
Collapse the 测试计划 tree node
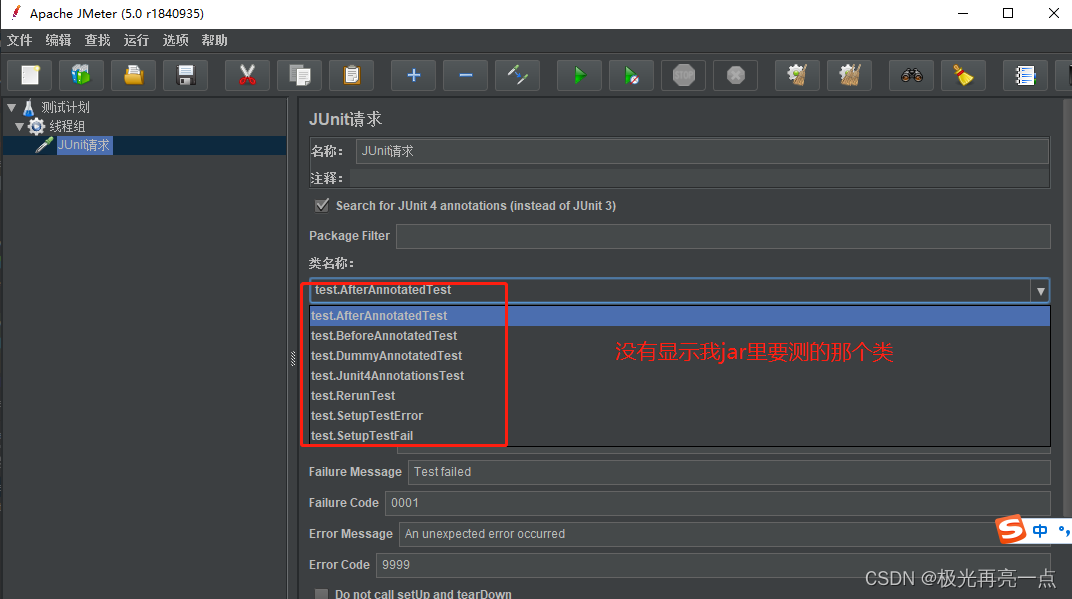(x=10, y=108)
